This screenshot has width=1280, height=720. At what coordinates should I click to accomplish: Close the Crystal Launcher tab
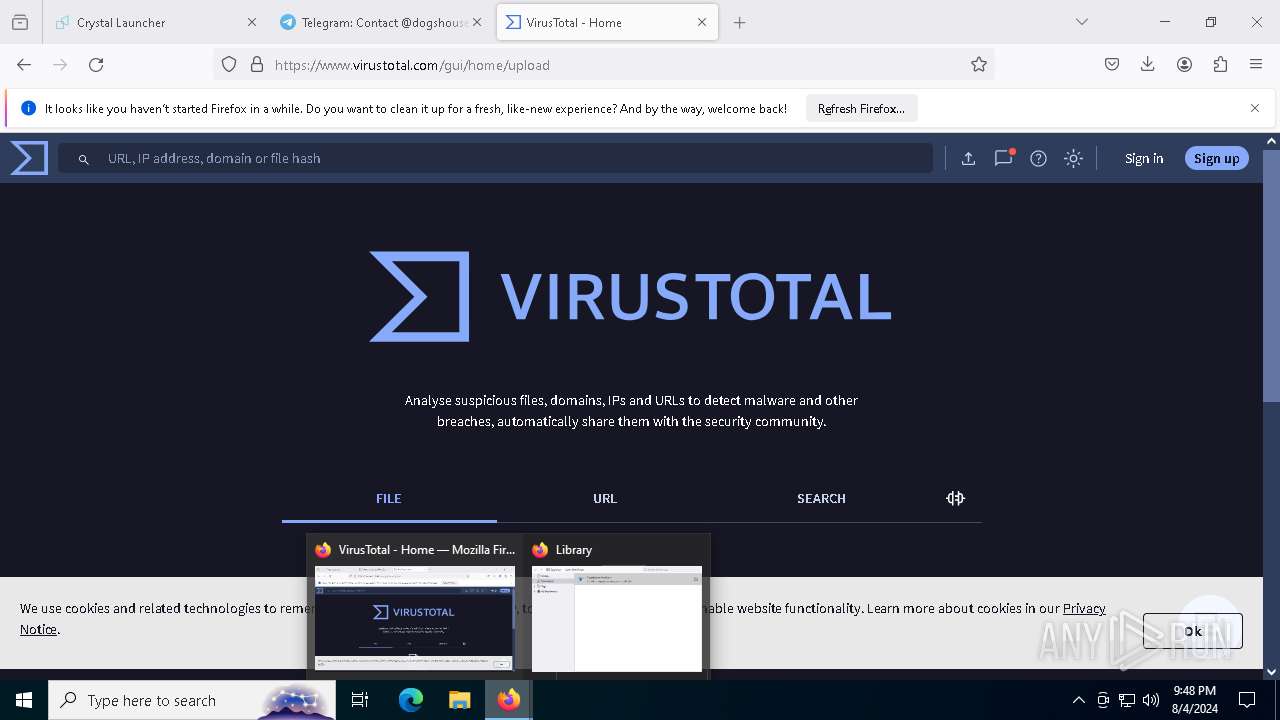tap(251, 22)
